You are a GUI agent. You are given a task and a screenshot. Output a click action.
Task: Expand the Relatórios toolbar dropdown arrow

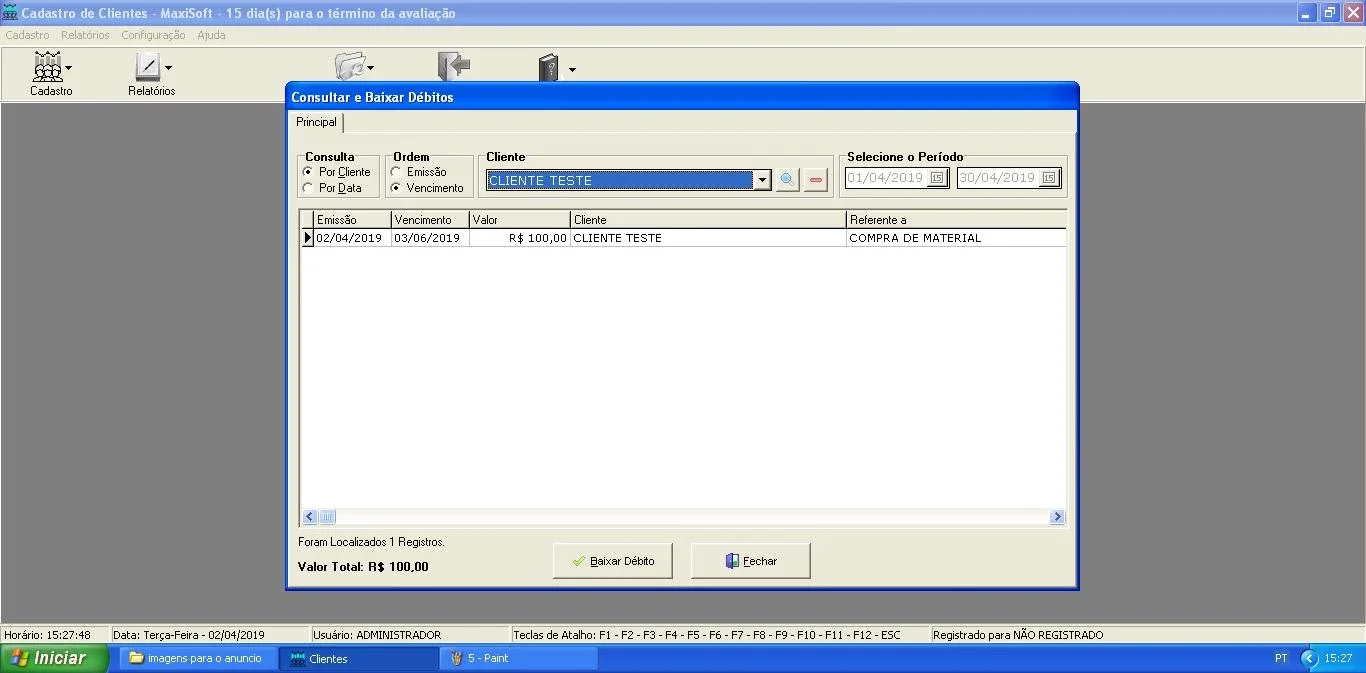168,68
